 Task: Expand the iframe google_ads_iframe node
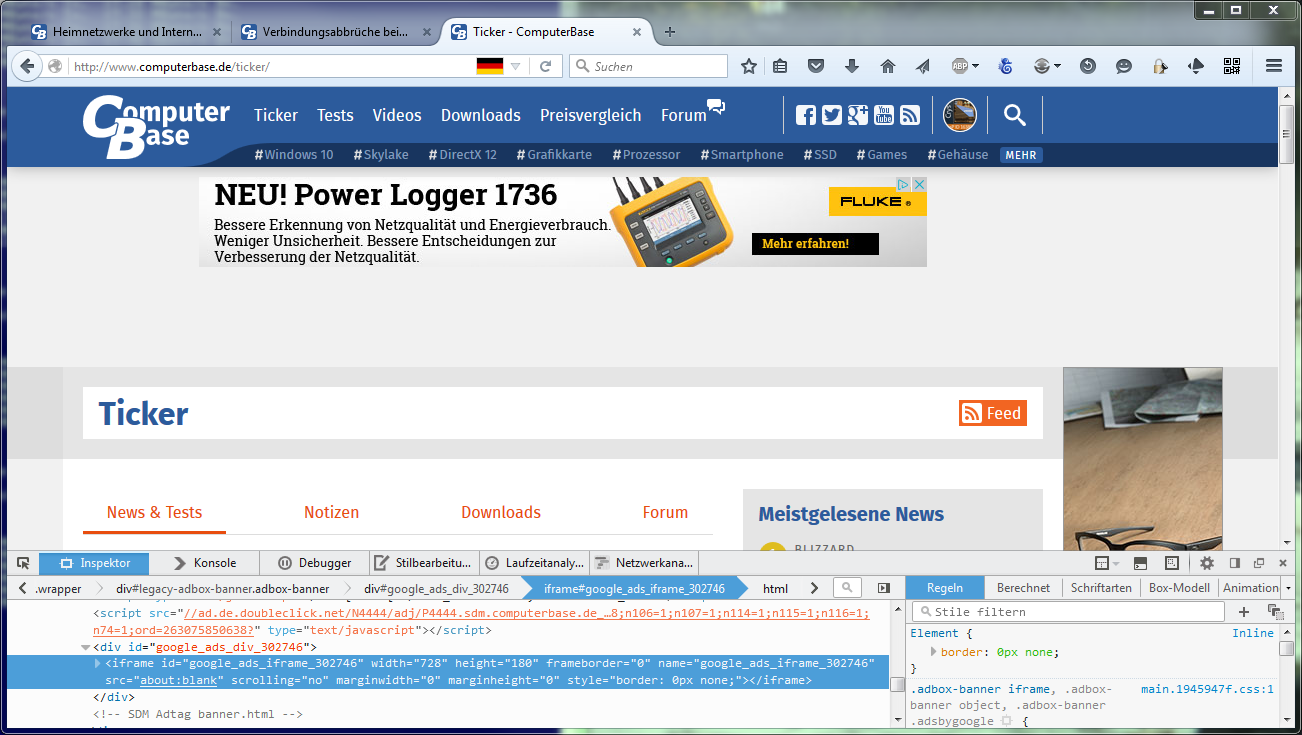pyautogui.click(x=98, y=663)
